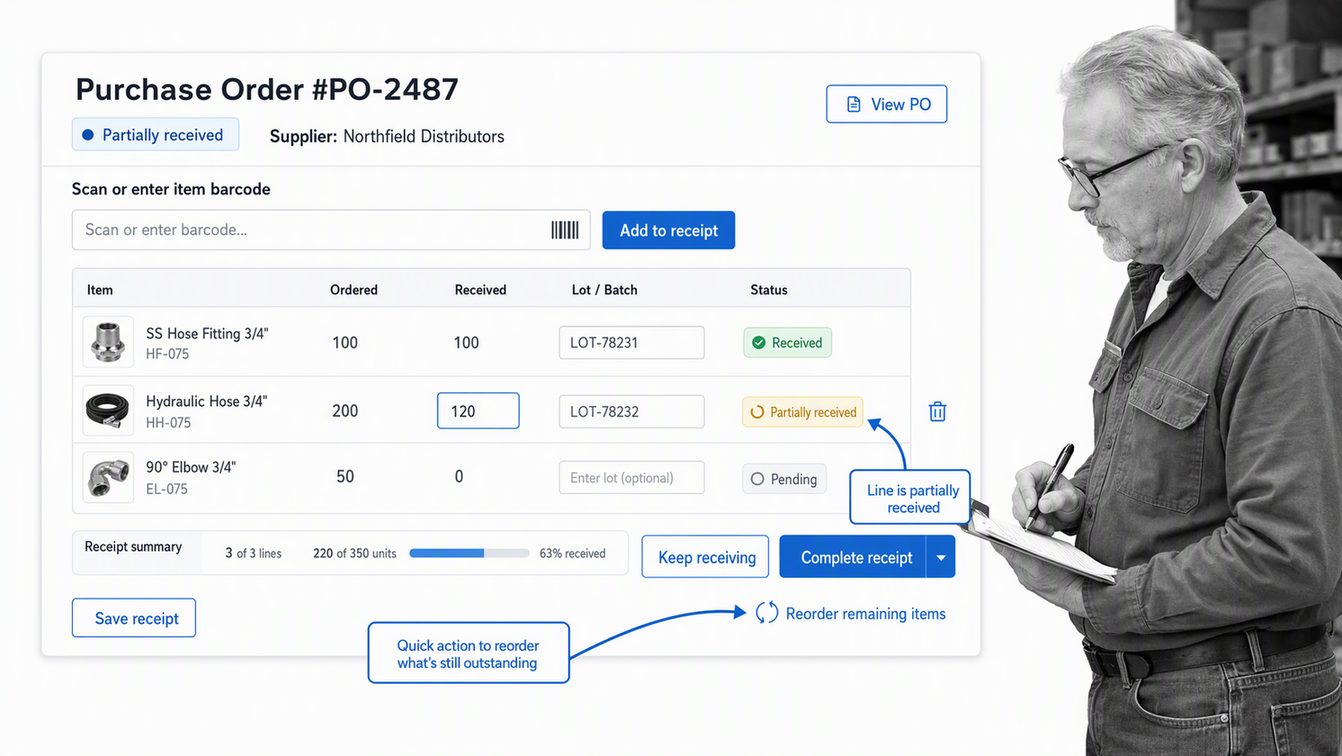Click the LOT-78232 lot field
Viewport: 1342px width, 756px height.
click(x=631, y=411)
